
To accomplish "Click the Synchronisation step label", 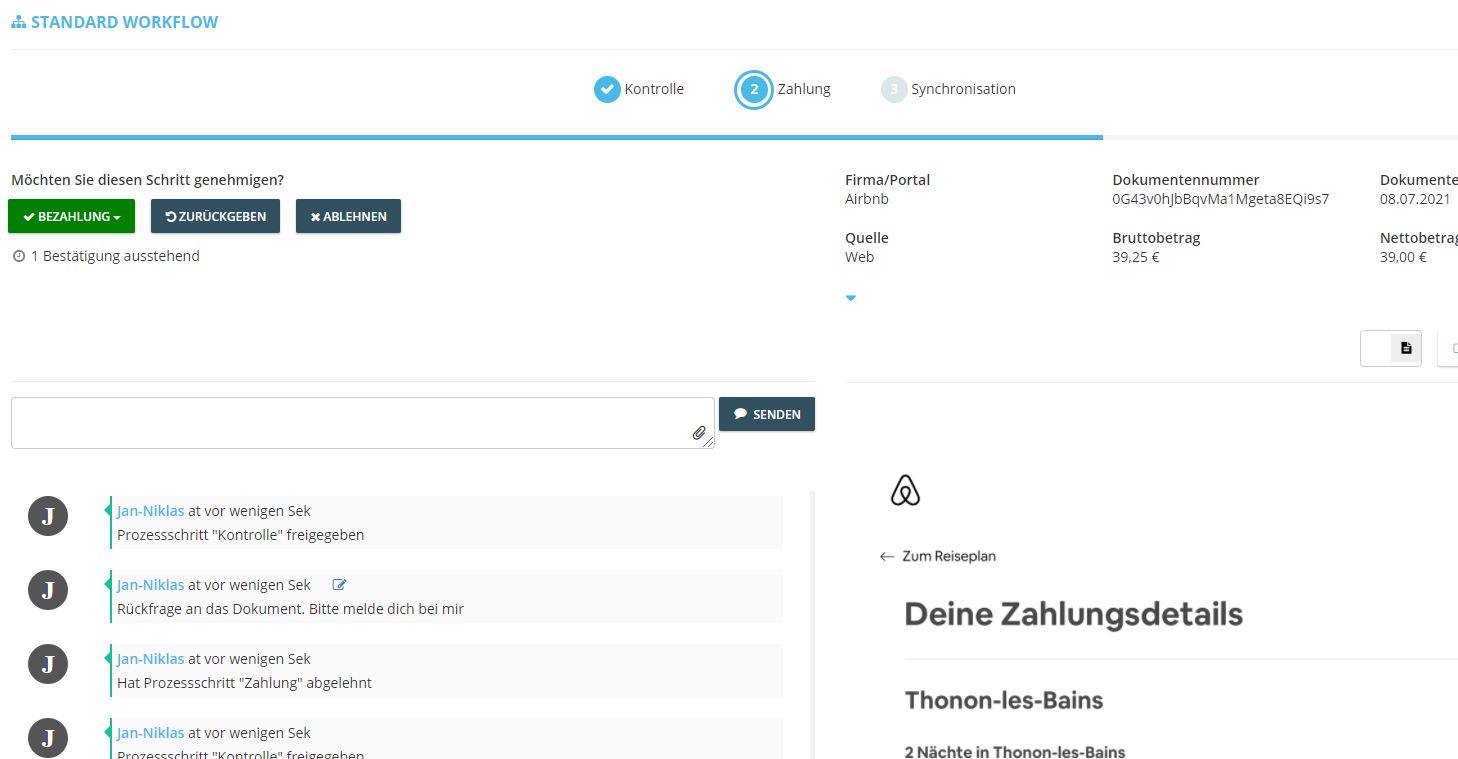I will (x=963, y=89).
